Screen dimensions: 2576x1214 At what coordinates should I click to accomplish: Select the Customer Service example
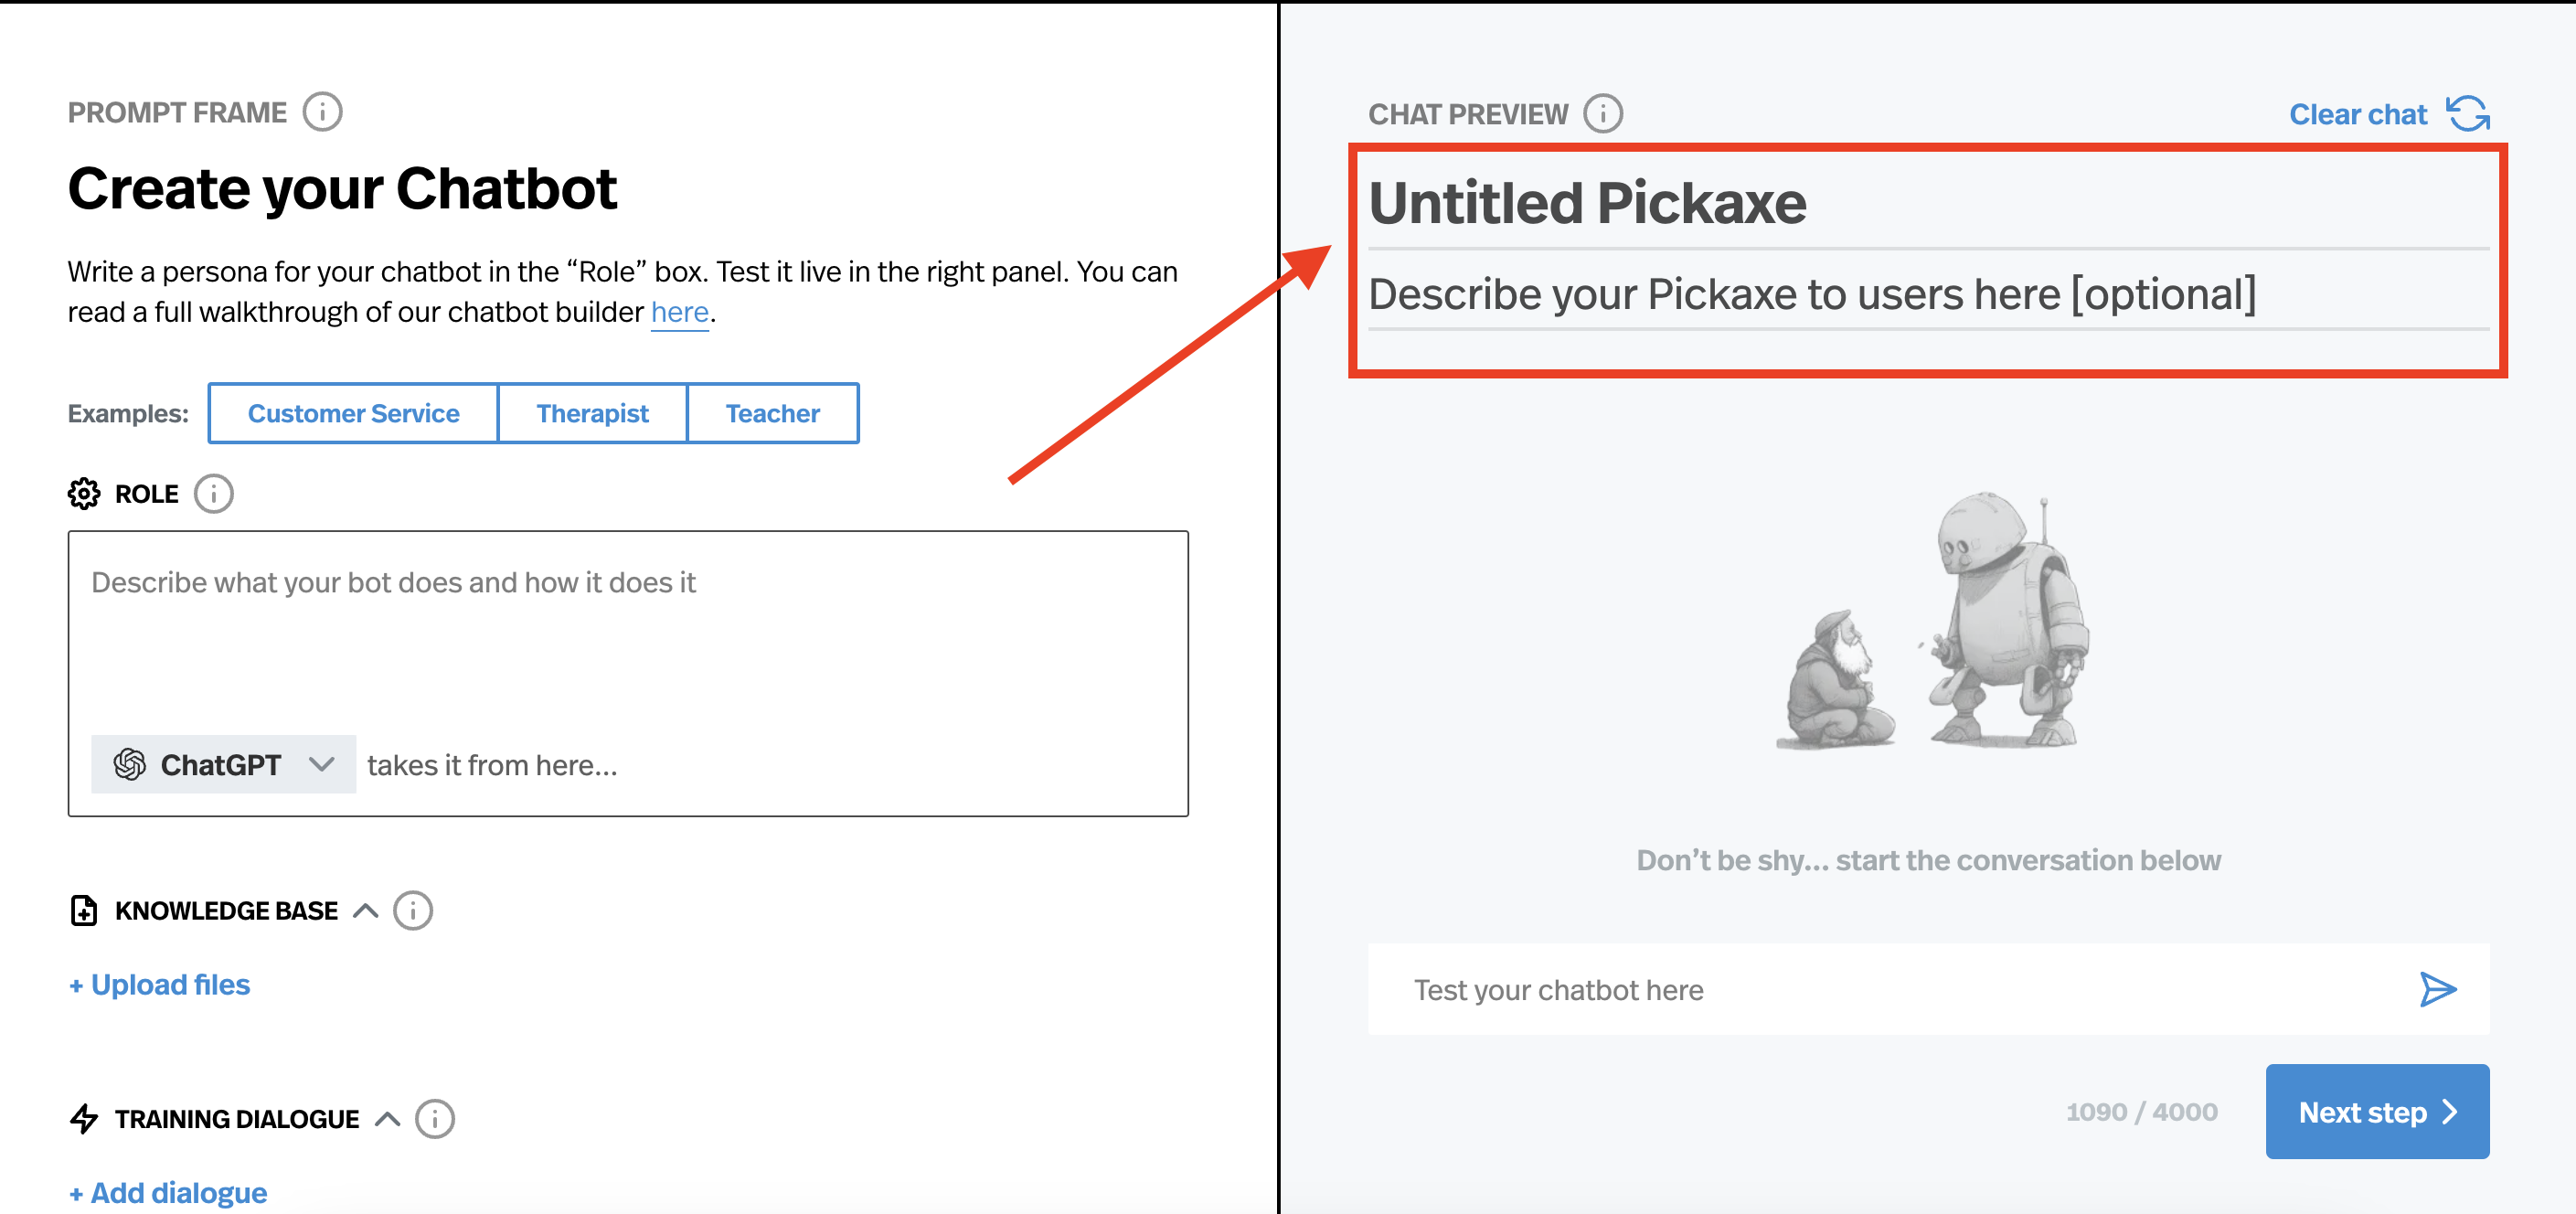tap(352, 412)
